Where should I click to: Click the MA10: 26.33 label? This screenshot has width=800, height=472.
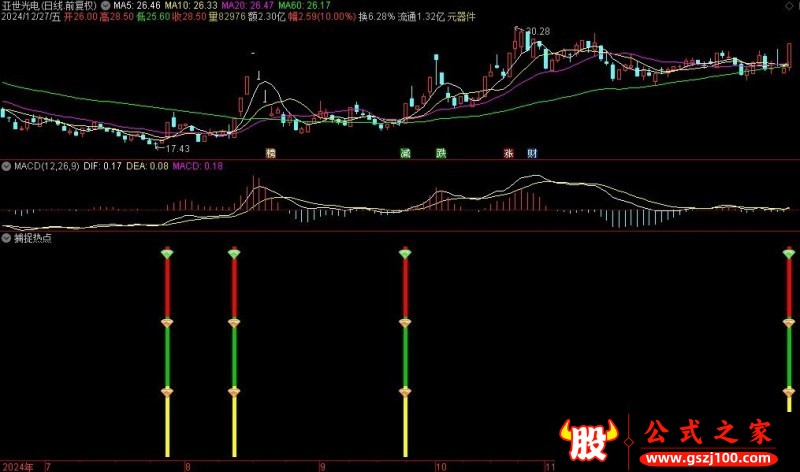coord(191,6)
